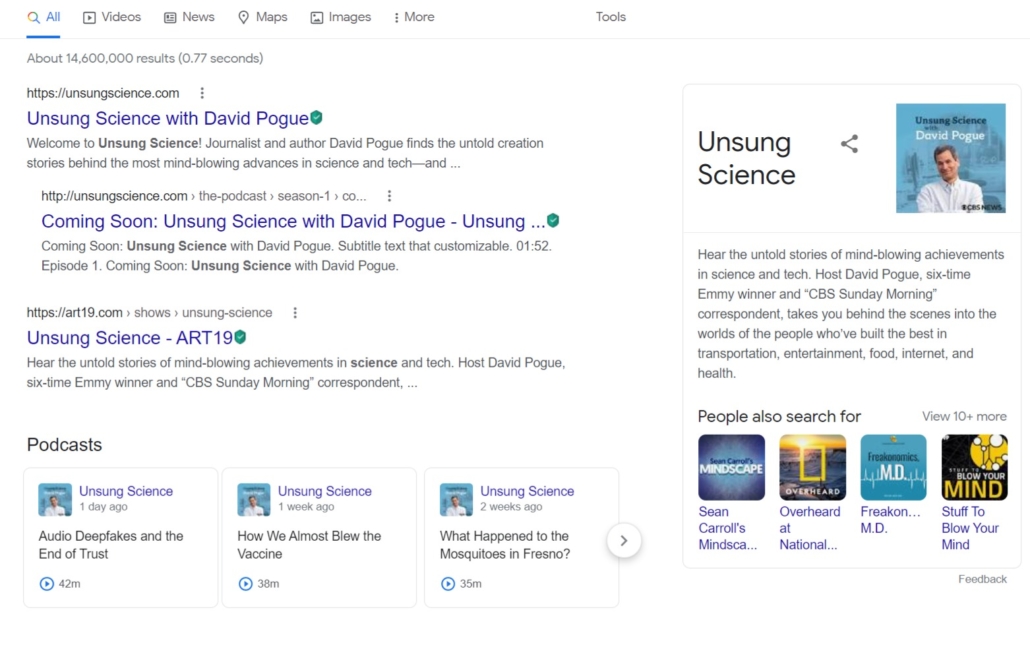Open Unsung Science cover image in knowledge panel
The image size is (1030, 645).
951,158
